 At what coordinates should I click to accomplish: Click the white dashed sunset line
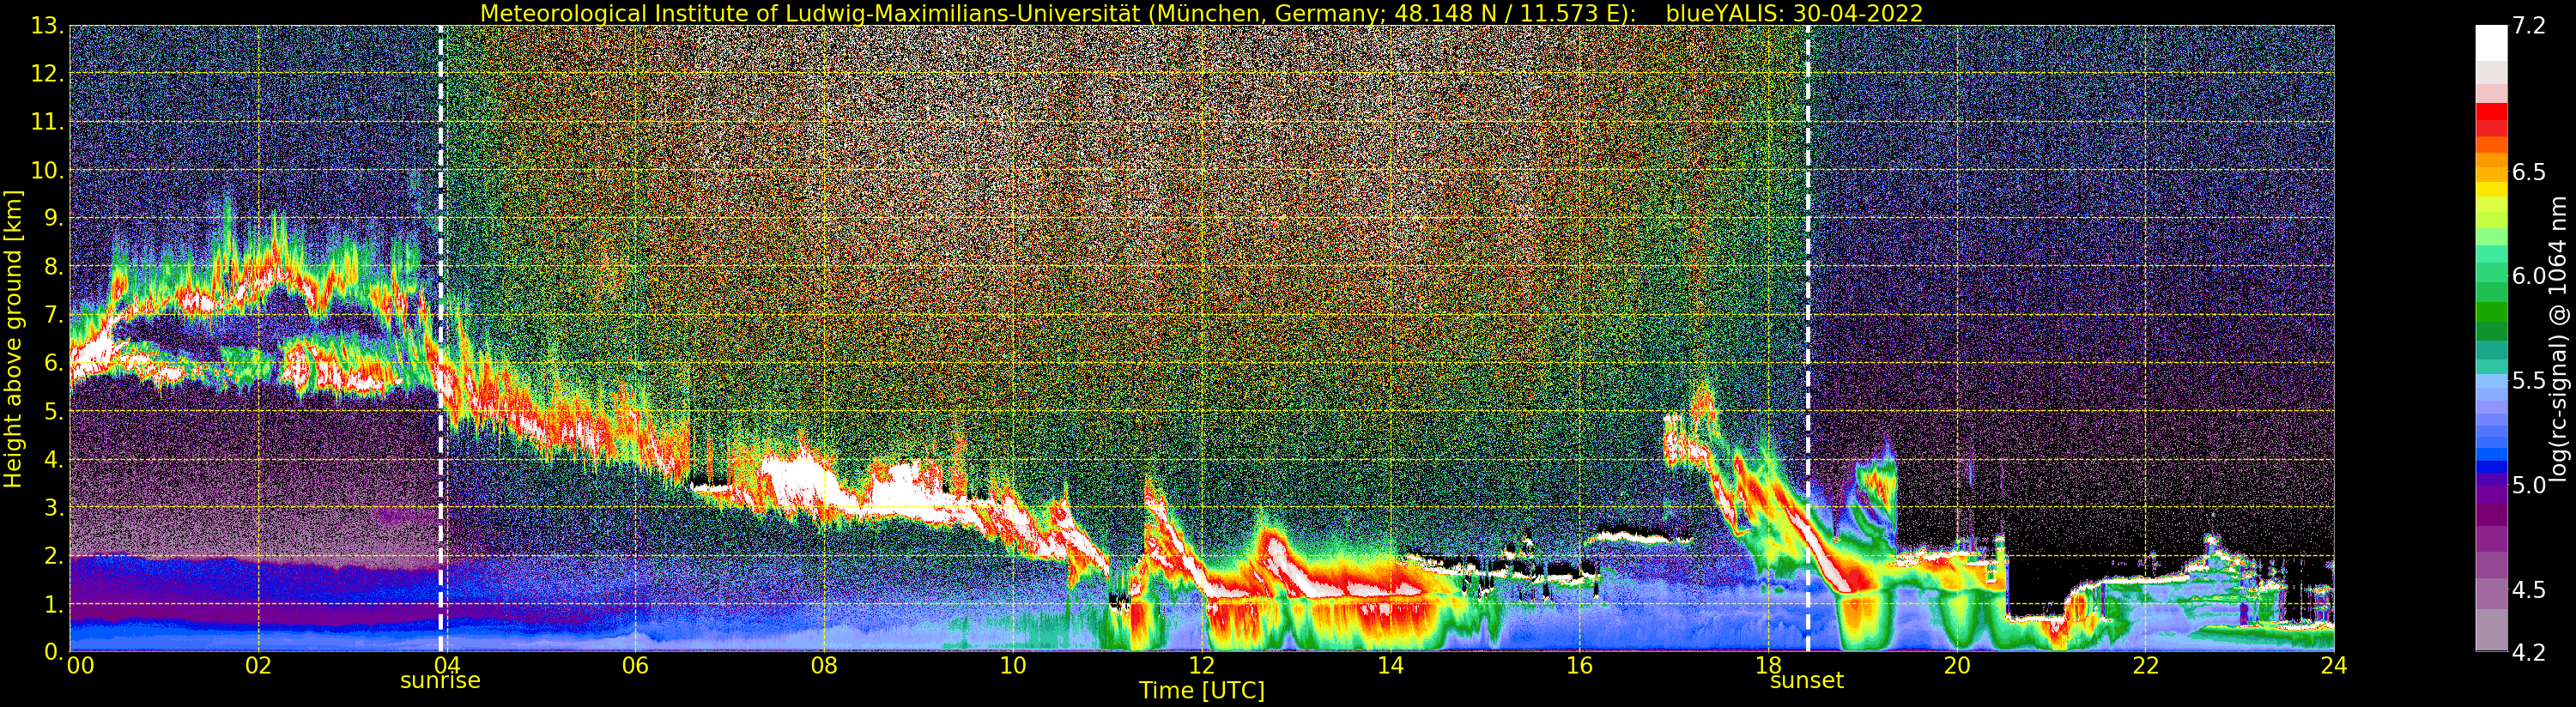[1807, 338]
